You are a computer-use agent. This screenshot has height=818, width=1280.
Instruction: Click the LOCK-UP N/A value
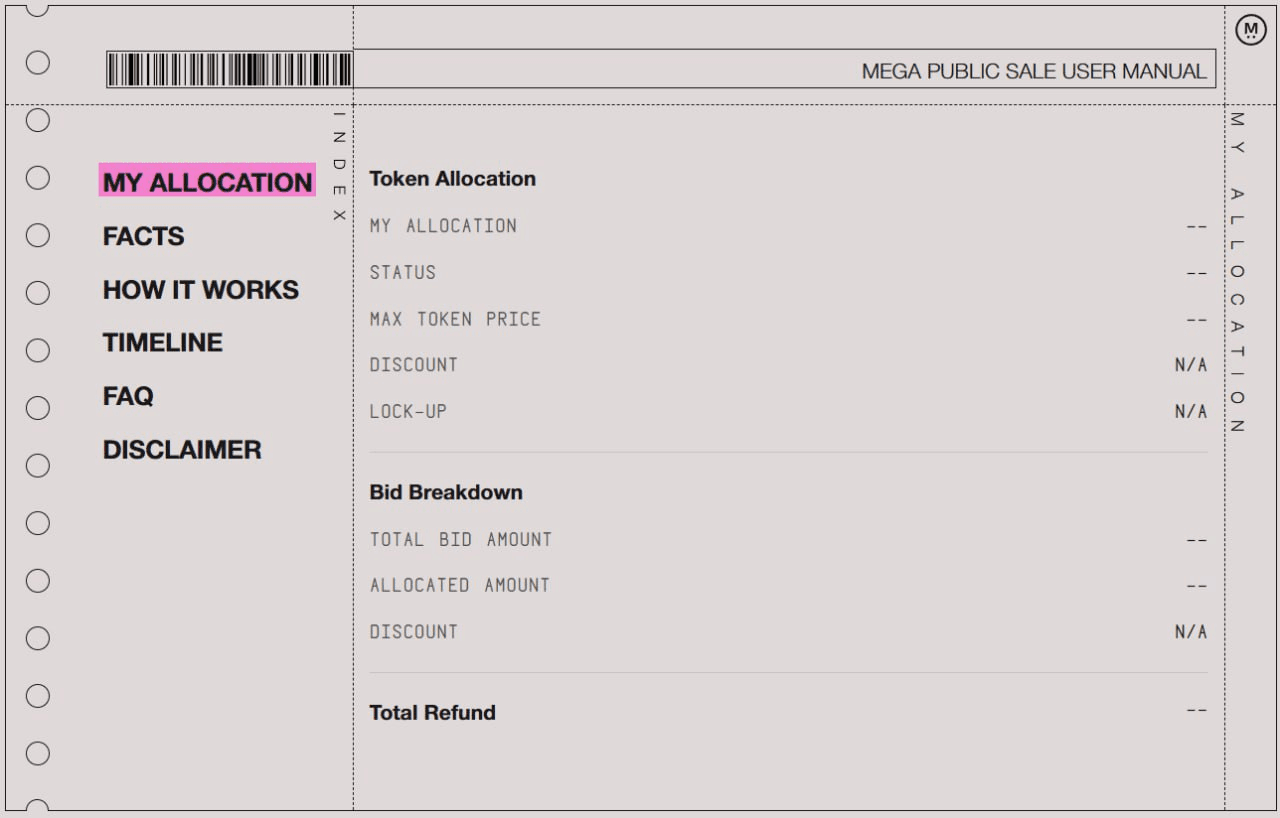click(x=1190, y=412)
